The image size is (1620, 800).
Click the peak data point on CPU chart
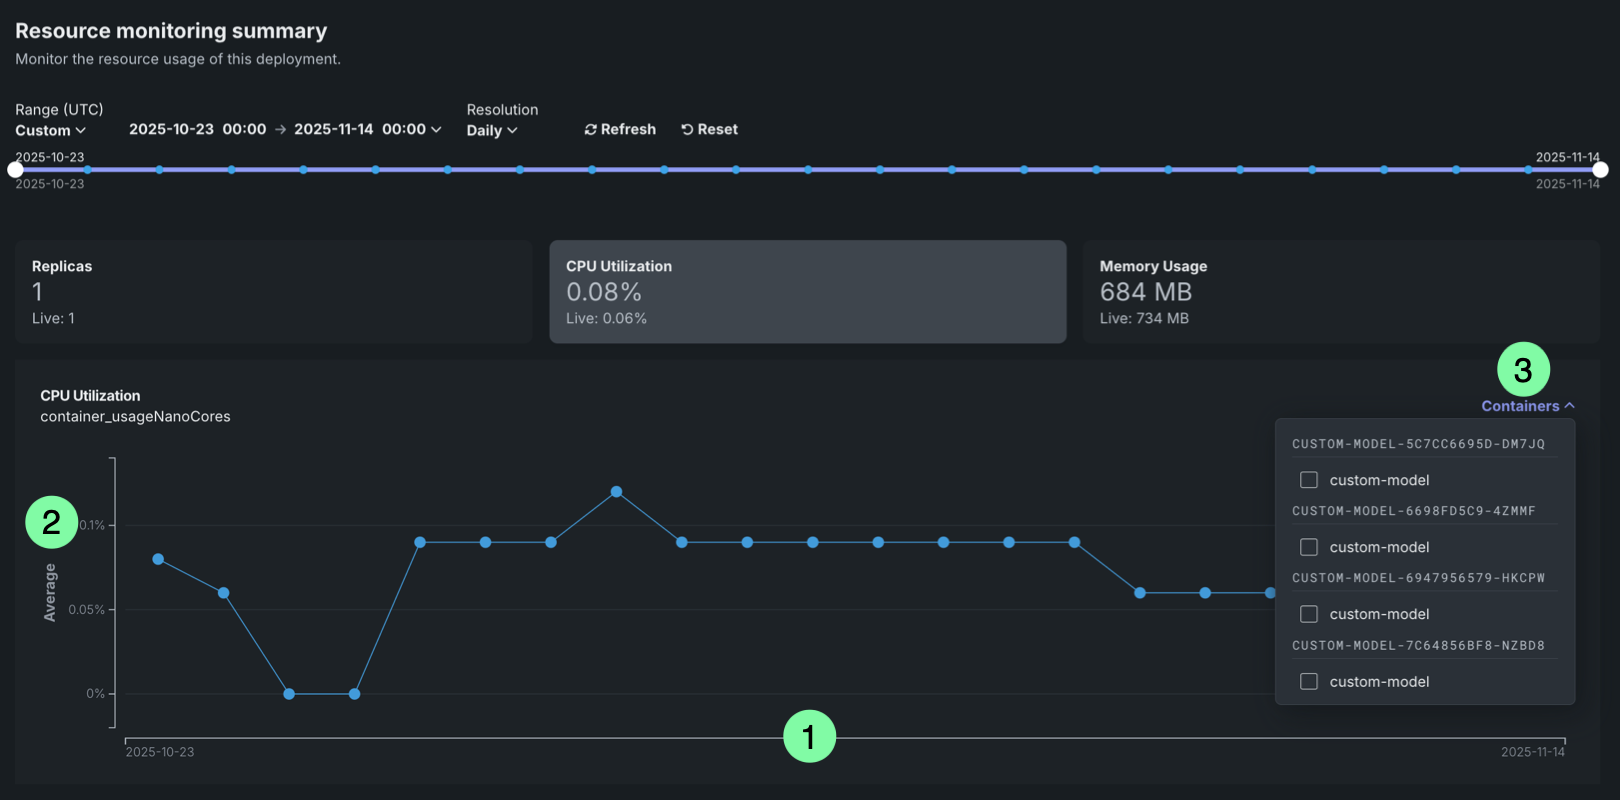coord(616,492)
